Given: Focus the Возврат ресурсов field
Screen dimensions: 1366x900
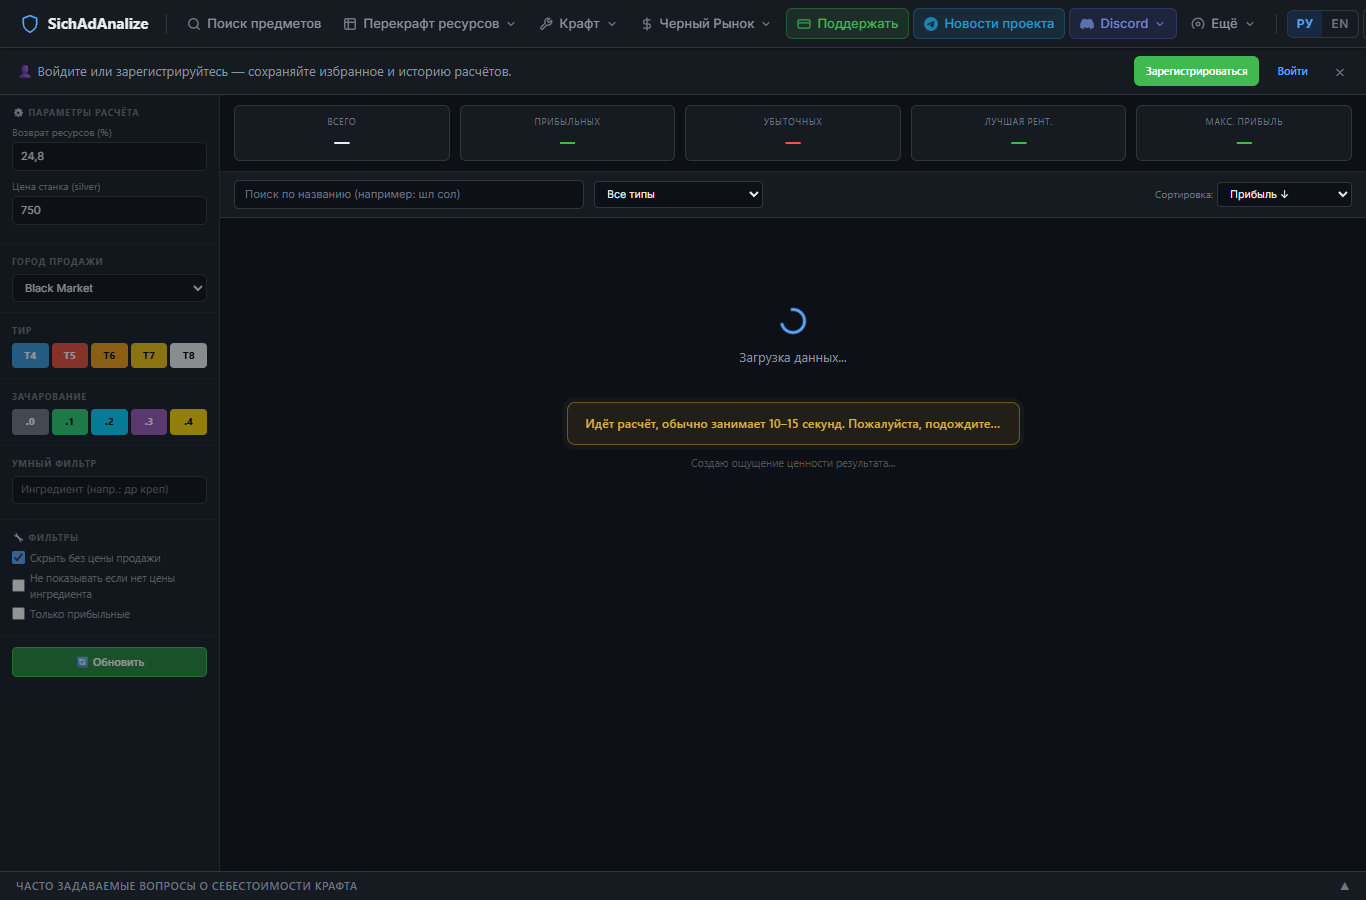Looking at the screenshot, I should [109, 156].
